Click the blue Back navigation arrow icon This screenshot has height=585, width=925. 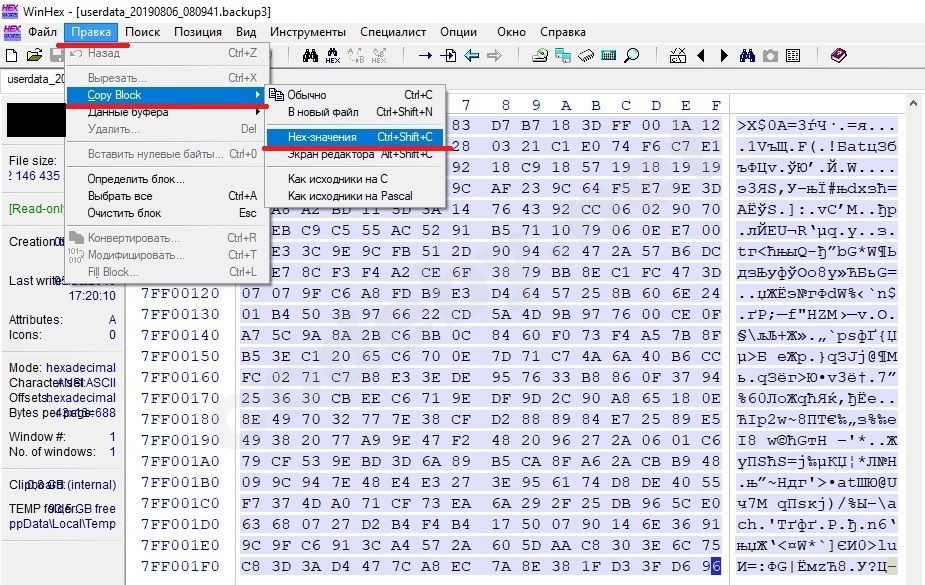pos(471,55)
